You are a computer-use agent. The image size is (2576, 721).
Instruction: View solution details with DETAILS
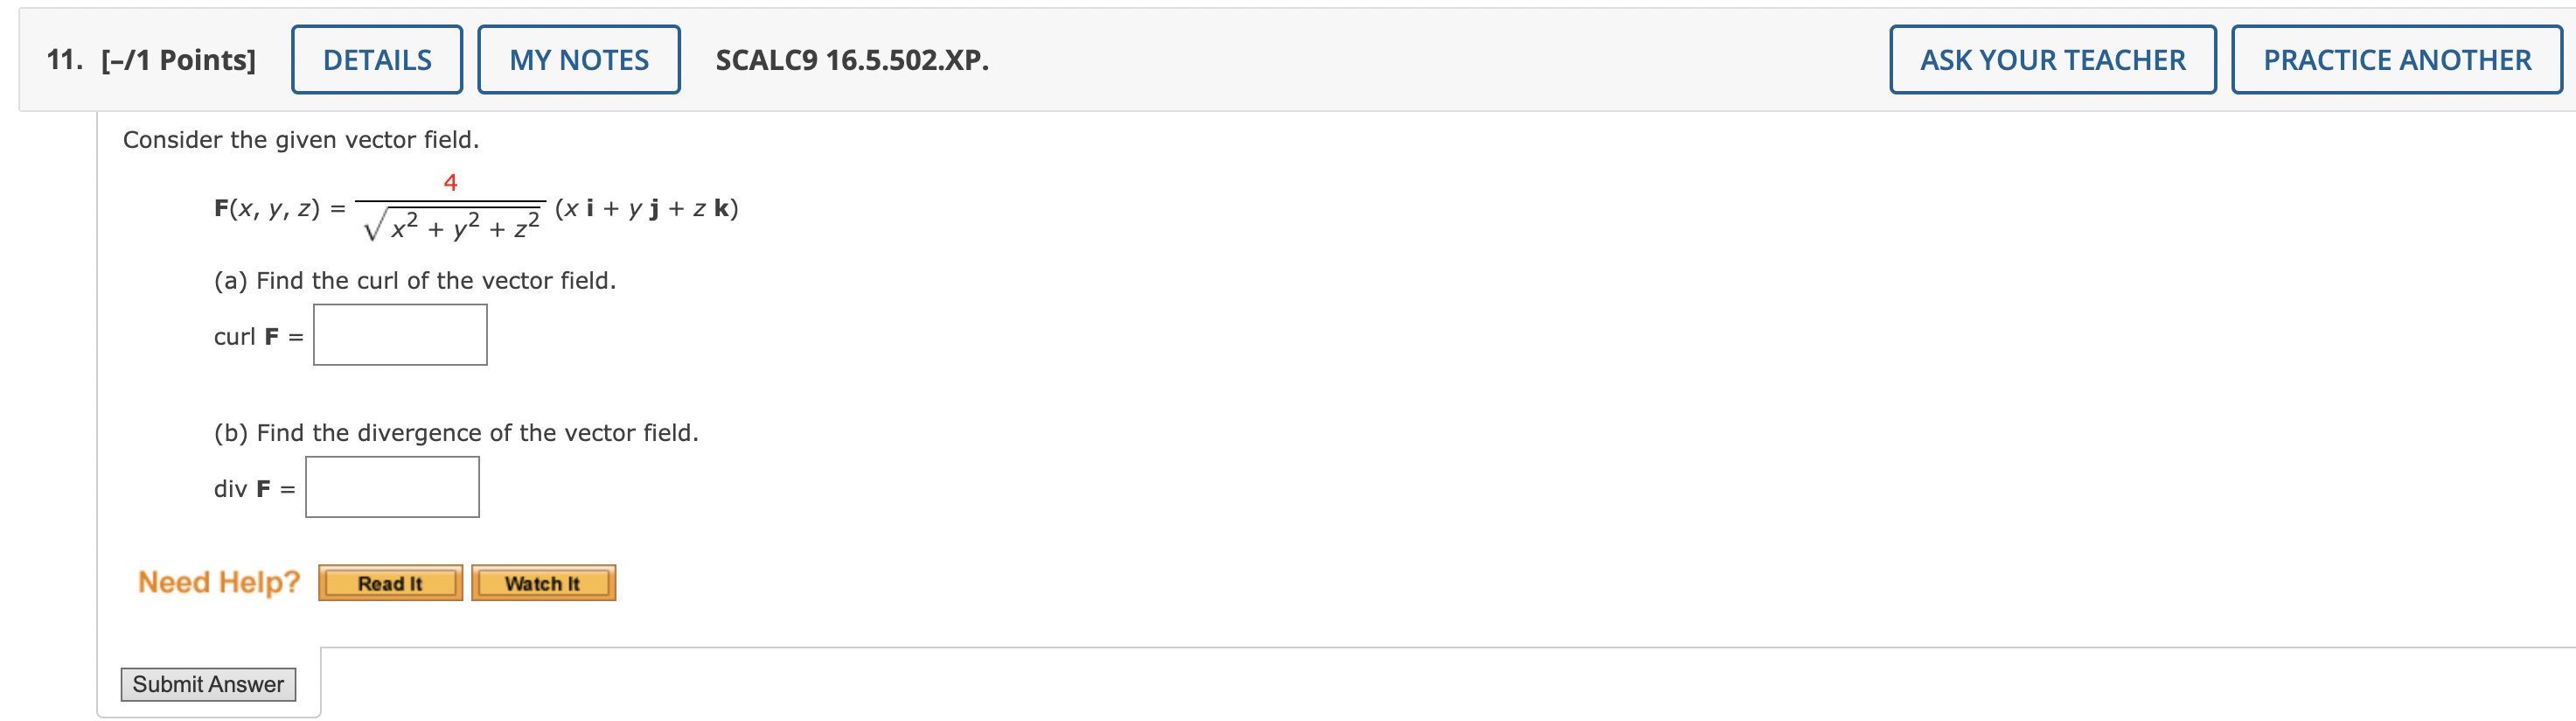tap(376, 59)
